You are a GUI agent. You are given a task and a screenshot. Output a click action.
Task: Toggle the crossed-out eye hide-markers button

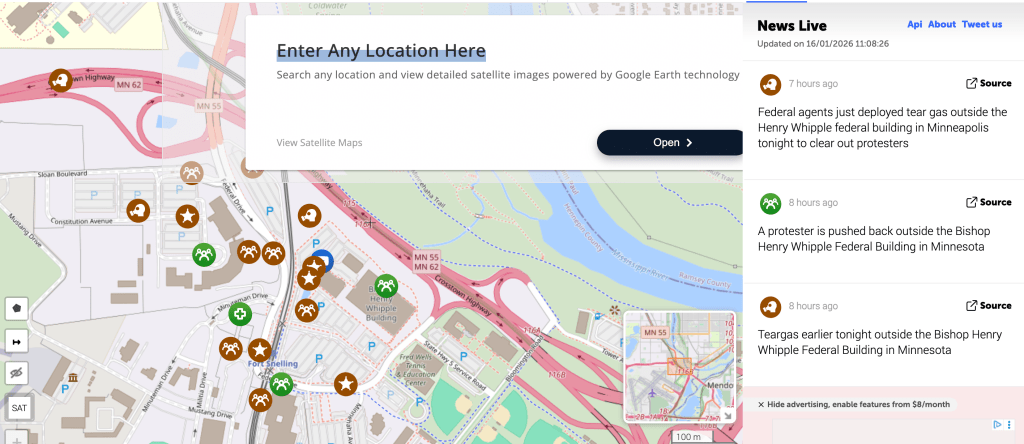coord(17,373)
